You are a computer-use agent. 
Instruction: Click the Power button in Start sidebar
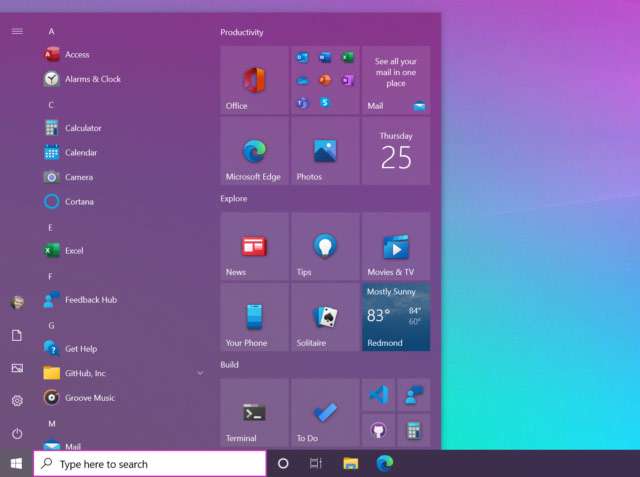(x=17, y=433)
